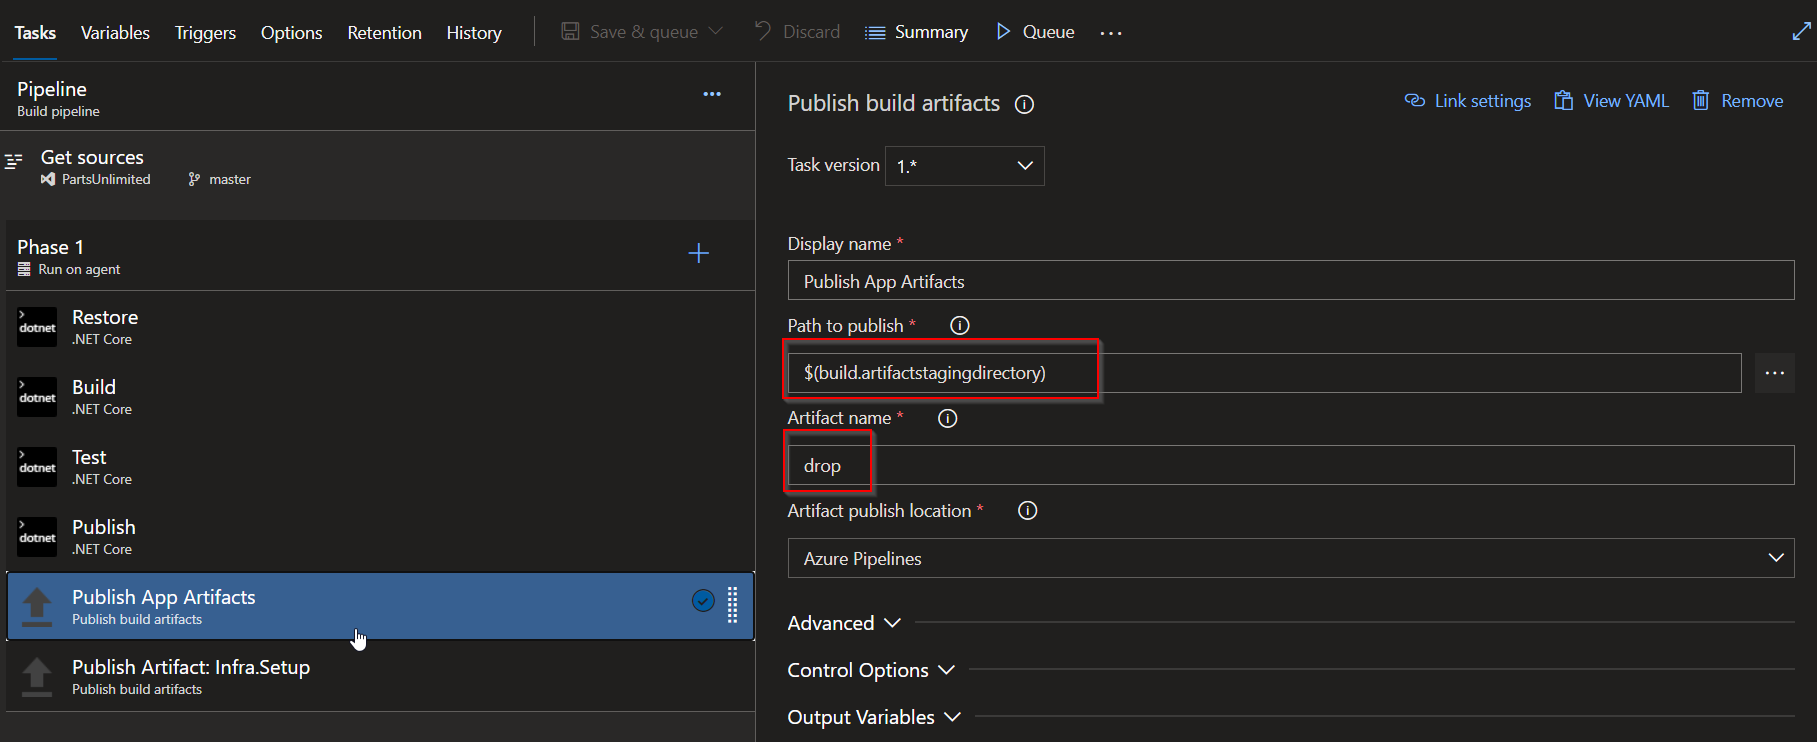Open the Artifact publish location dropdown
Screen dimensions: 1817x742
pos(1291,558)
